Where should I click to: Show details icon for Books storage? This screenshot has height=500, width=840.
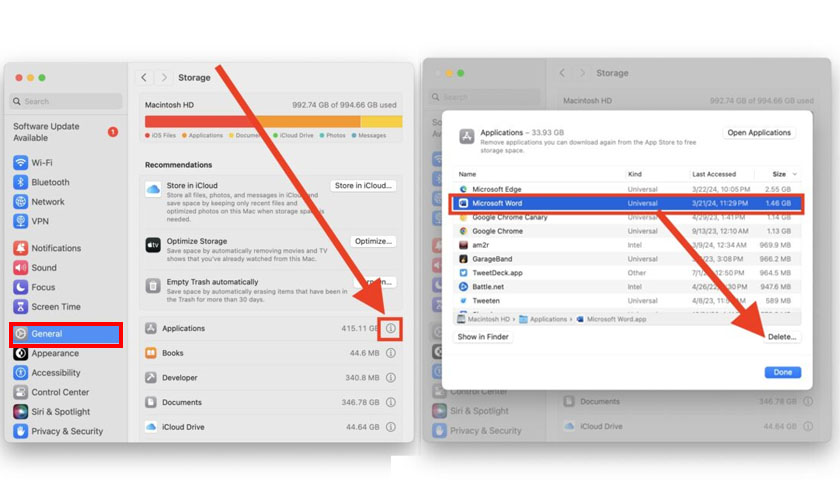[391, 353]
